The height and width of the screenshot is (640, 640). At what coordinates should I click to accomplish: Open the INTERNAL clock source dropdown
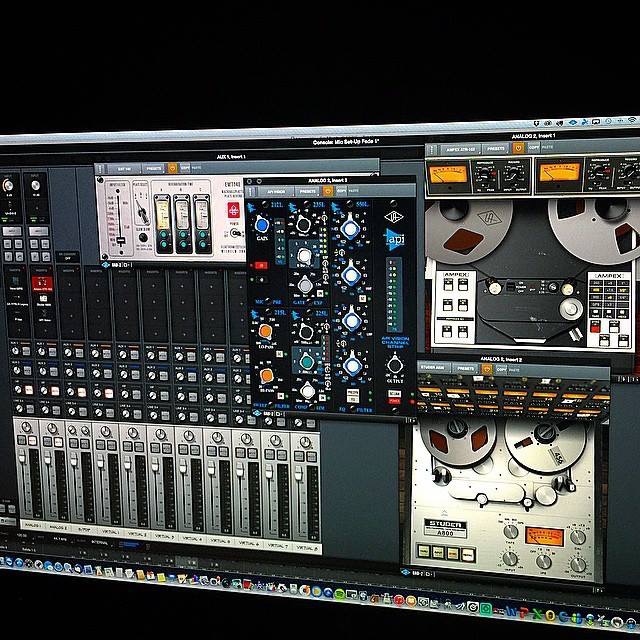coord(99,543)
